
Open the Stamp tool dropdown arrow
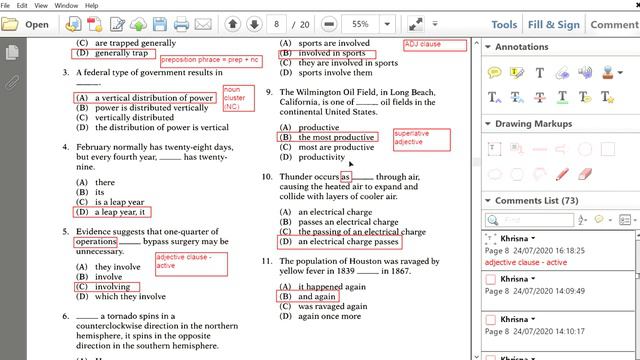click(620, 73)
